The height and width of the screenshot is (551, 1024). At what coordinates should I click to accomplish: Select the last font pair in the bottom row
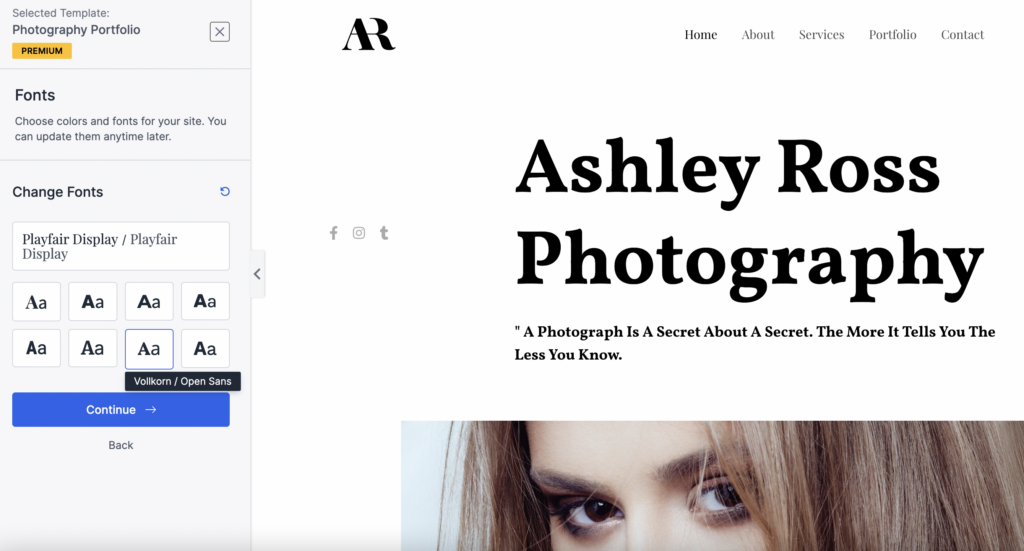[205, 349]
